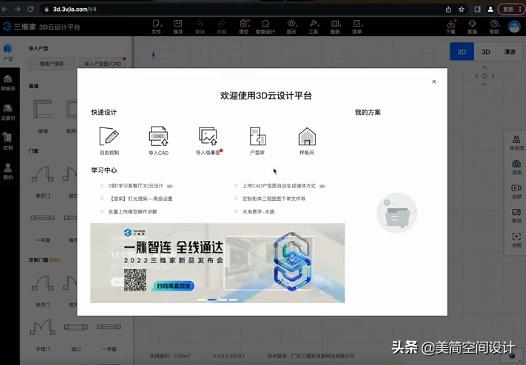Close the welcome dialog
Screen dimensions: 526x365
434,82
